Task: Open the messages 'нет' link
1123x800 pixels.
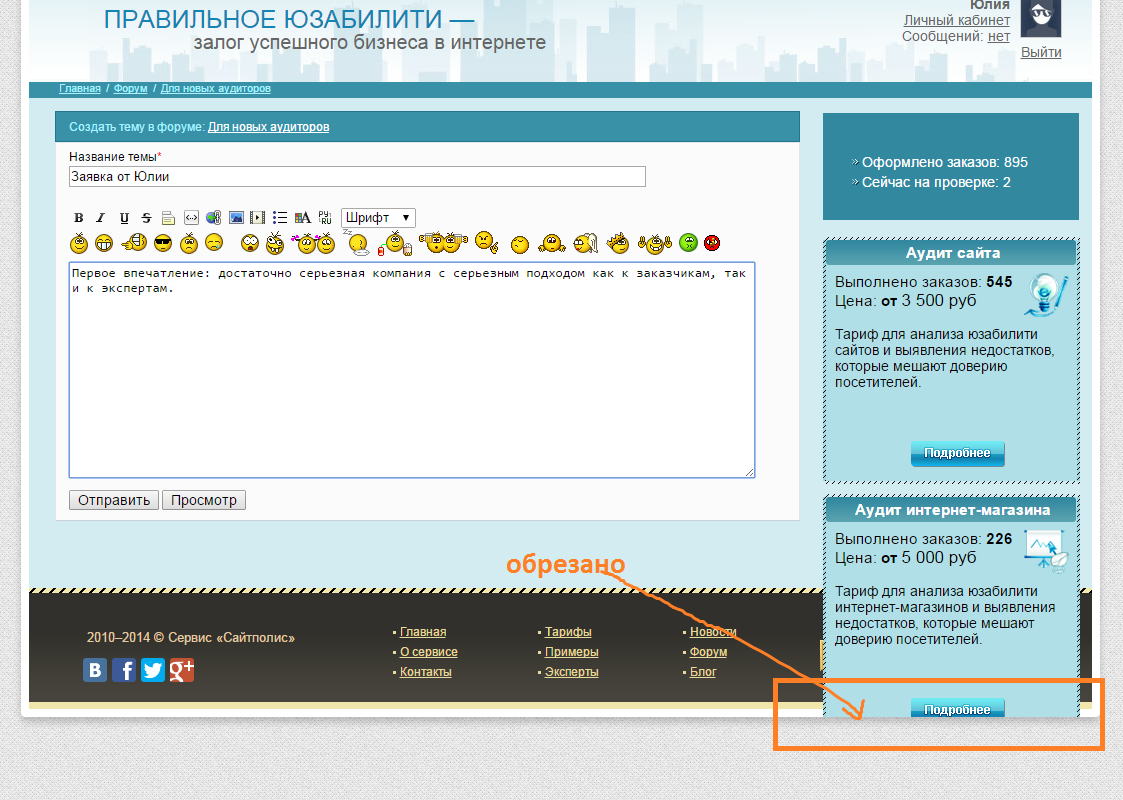Action: pyautogui.click(x=999, y=37)
